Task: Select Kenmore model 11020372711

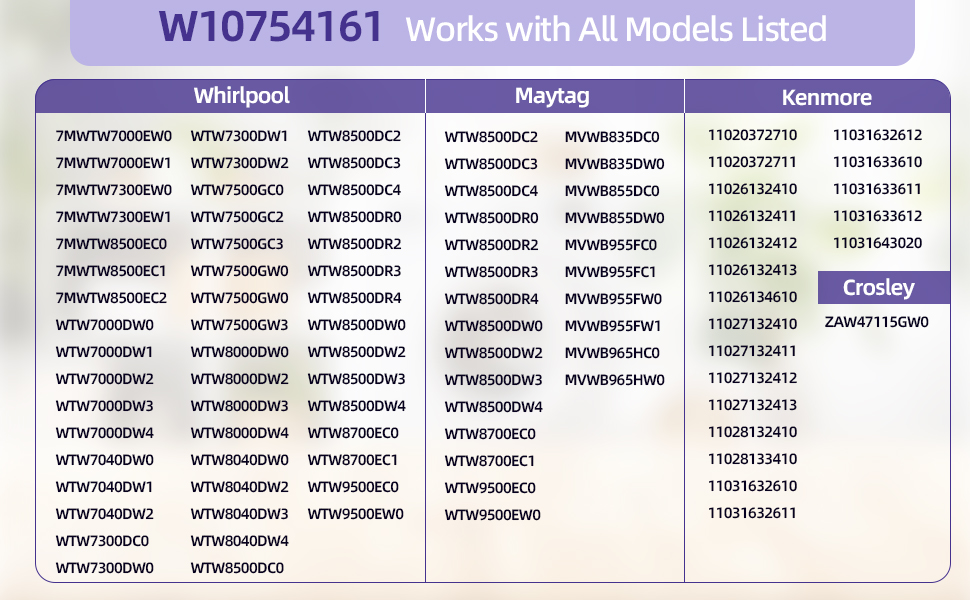Action: (x=752, y=162)
